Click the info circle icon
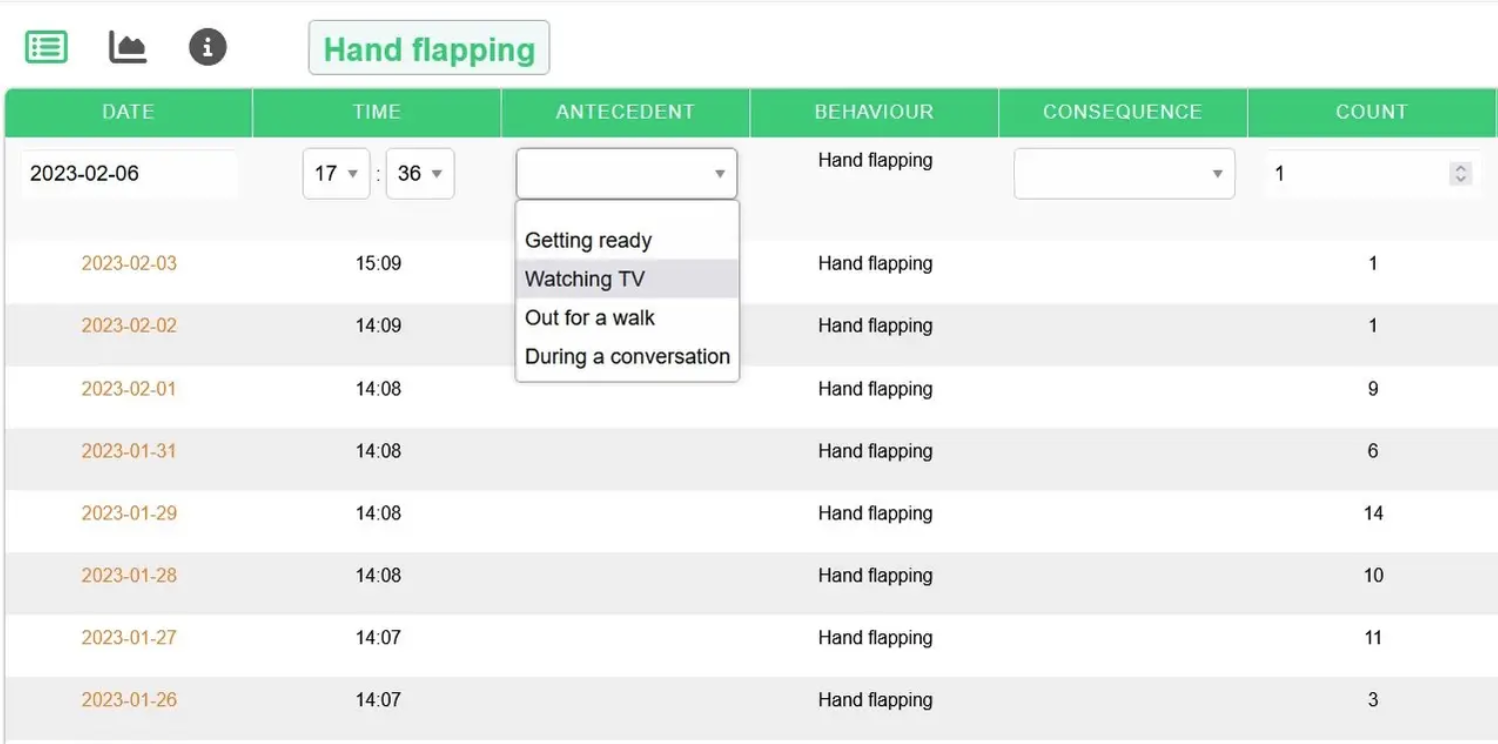The width and height of the screenshot is (1498, 744). tap(208, 47)
